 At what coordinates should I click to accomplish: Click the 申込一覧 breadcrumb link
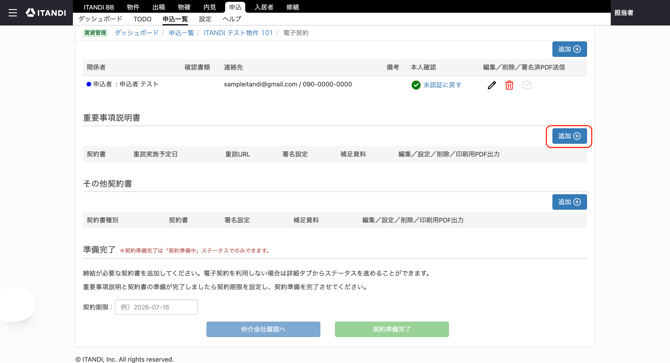[x=181, y=33]
